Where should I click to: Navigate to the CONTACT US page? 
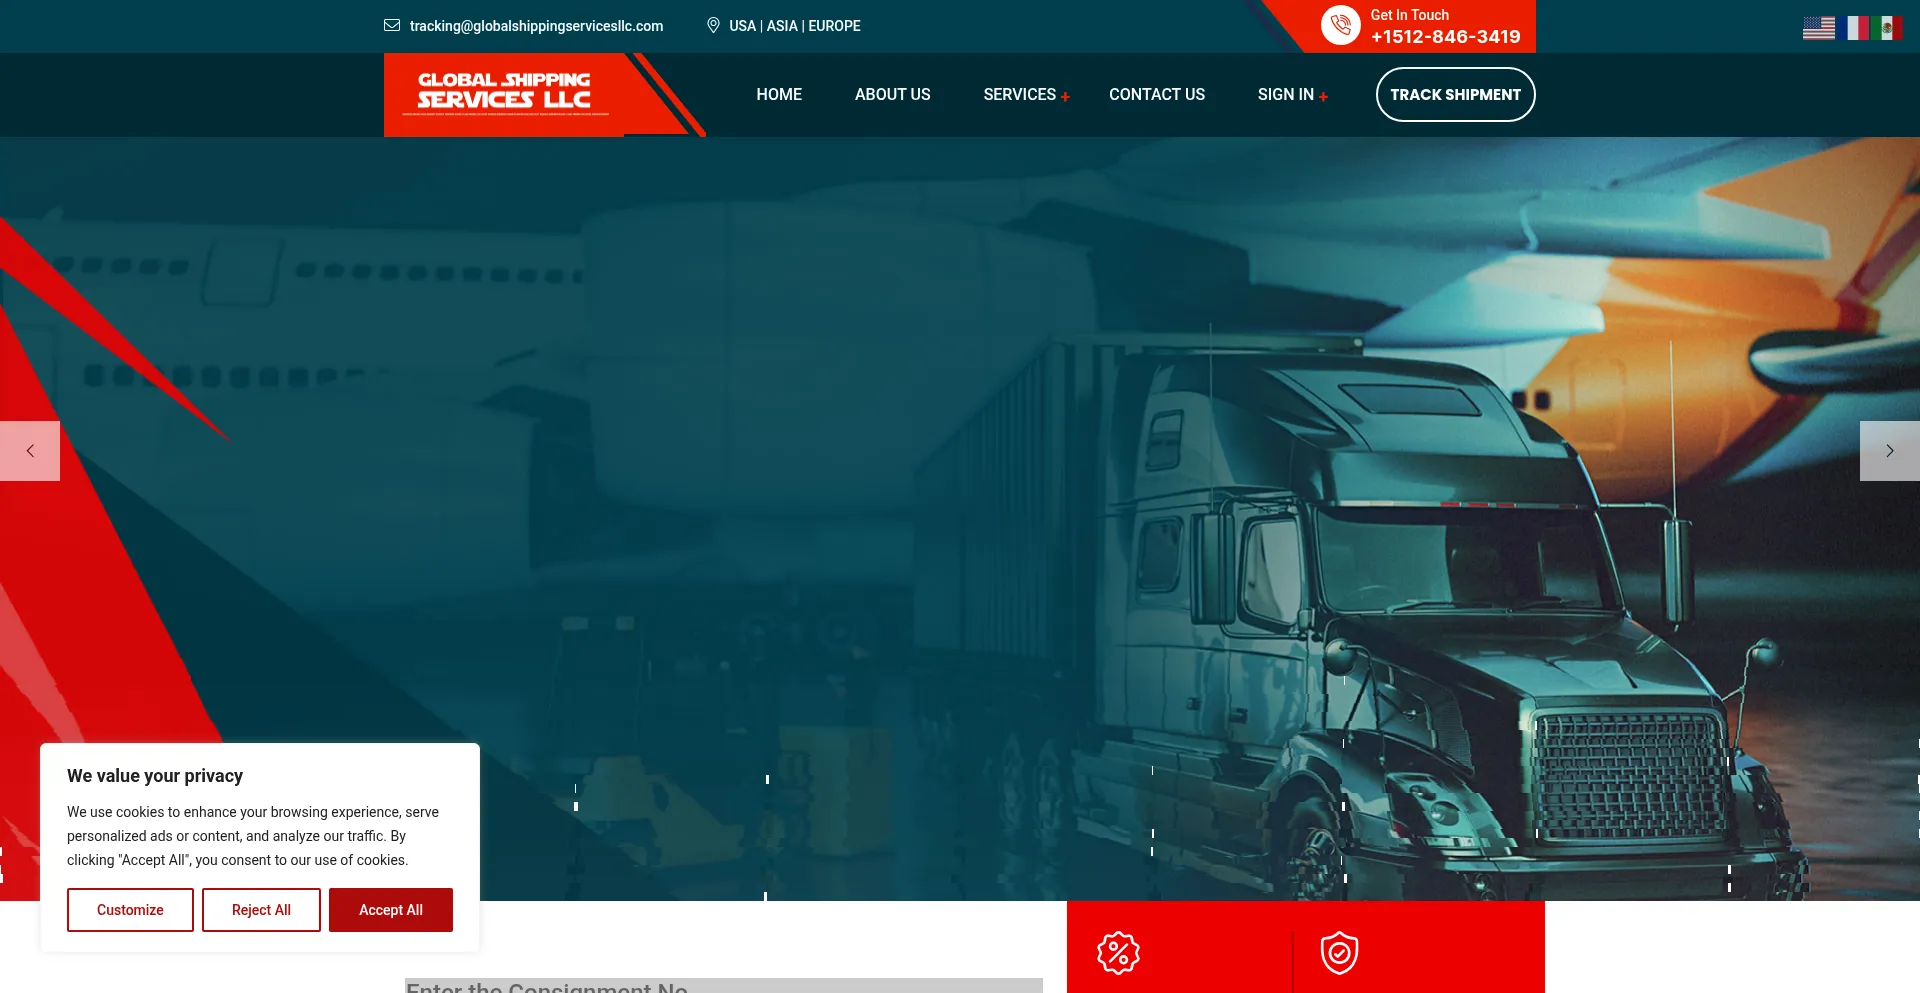tap(1156, 94)
